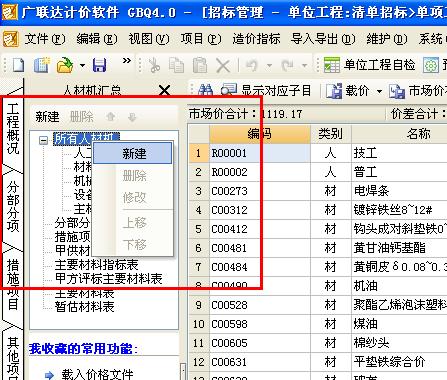The height and width of the screenshot is (380, 447).
Task: Close the 人材机汇总 panel
Action: tap(164, 90)
